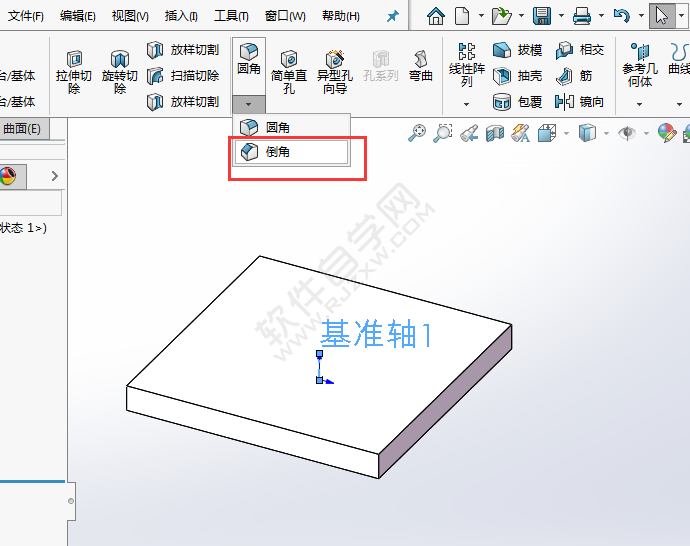Open the 异型孔向导 hole wizard
Viewport: 690px width, 546px height.
pyautogui.click(x=335, y=72)
